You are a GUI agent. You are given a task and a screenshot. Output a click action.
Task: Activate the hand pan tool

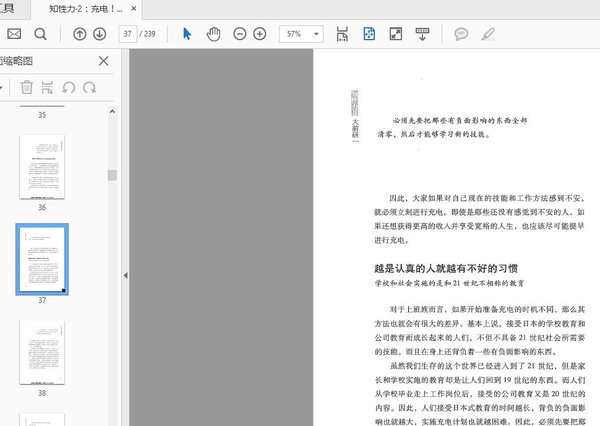(213, 34)
